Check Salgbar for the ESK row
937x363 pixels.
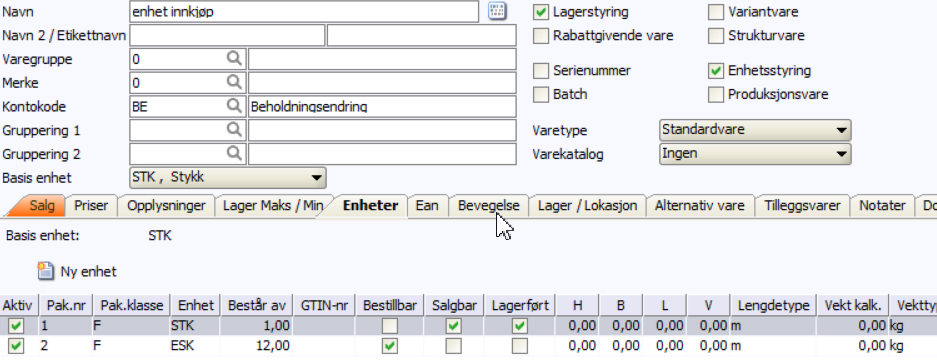pos(454,346)
